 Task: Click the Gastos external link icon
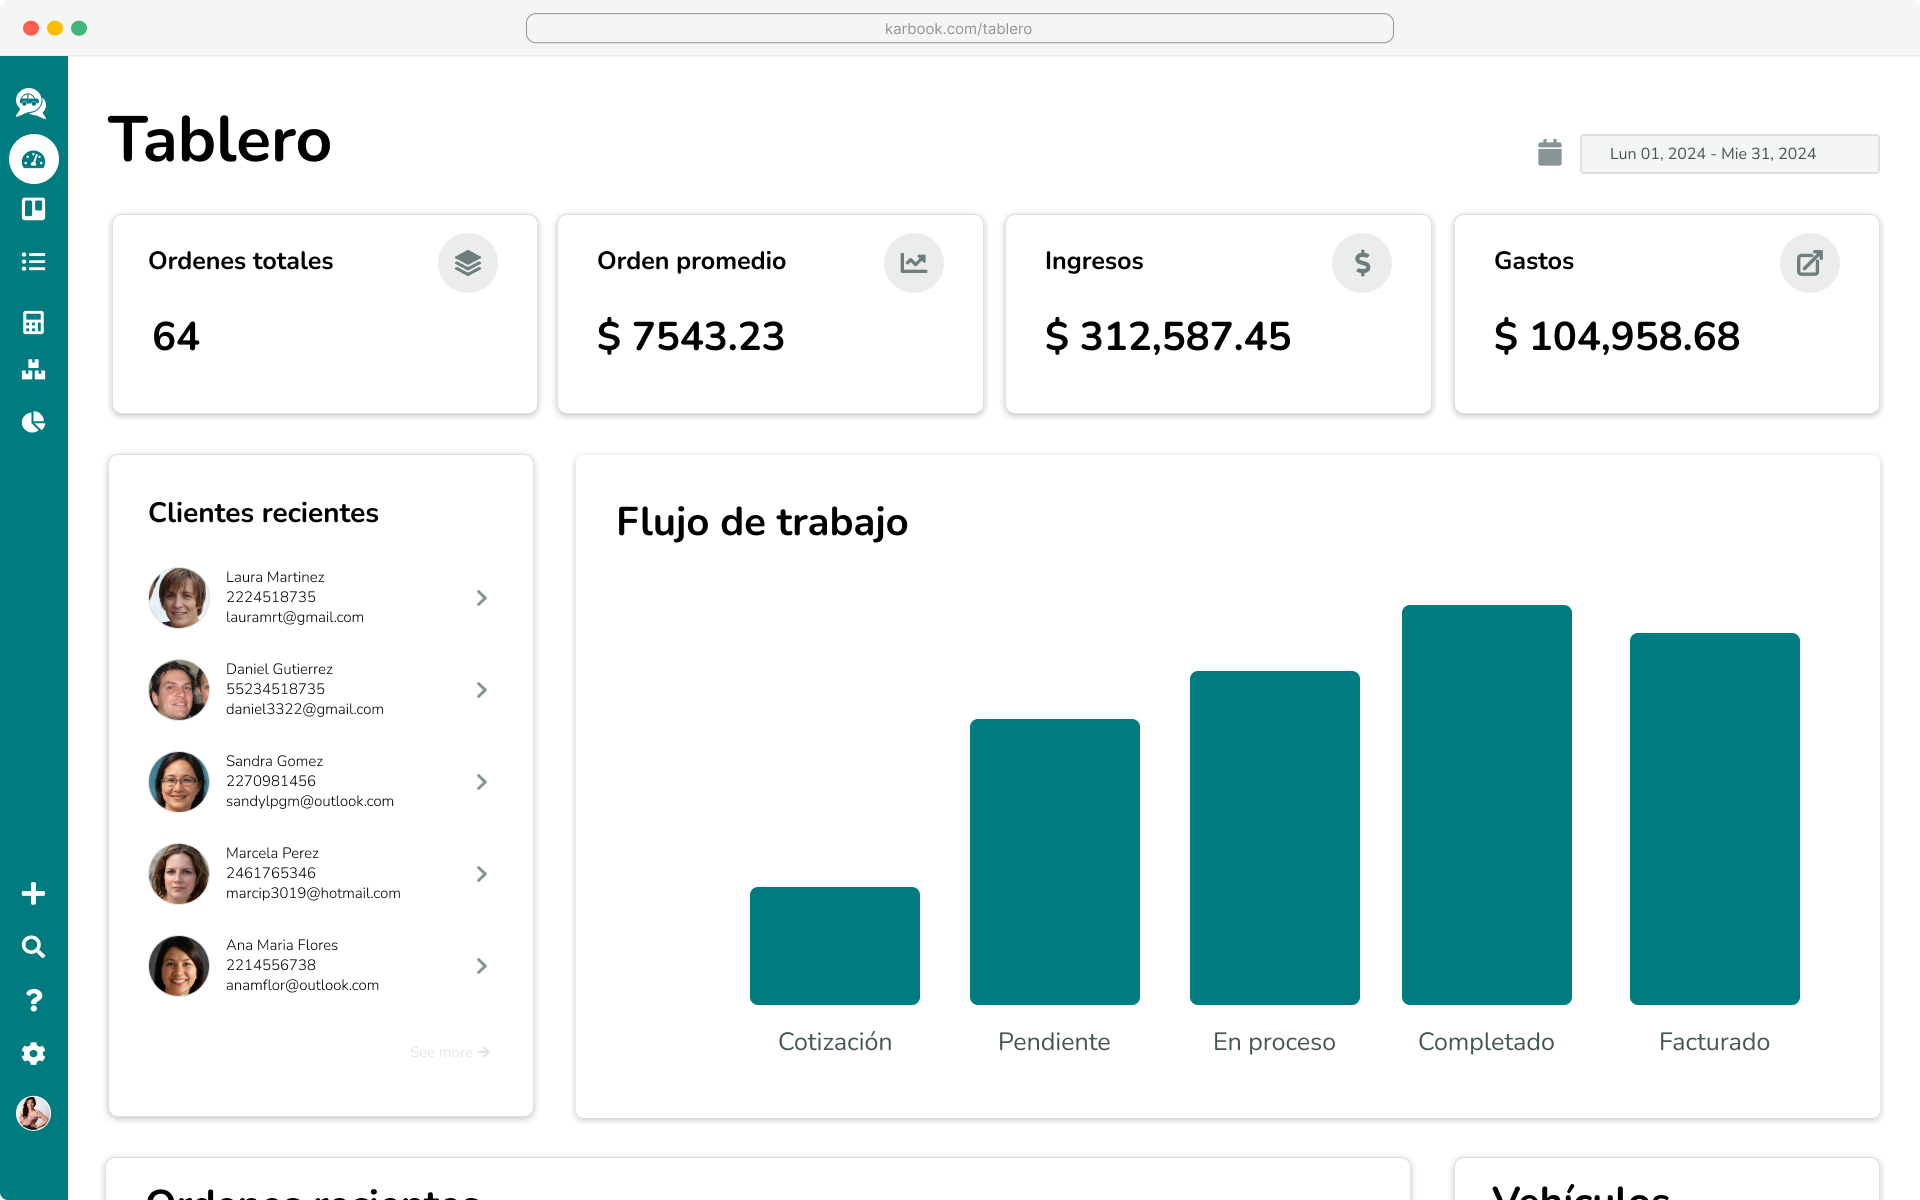(1809, 263)
